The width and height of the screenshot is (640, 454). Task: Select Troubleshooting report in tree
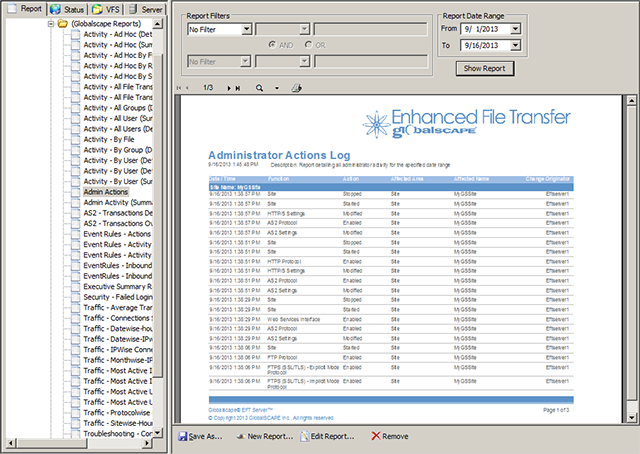tap(118, 434)
